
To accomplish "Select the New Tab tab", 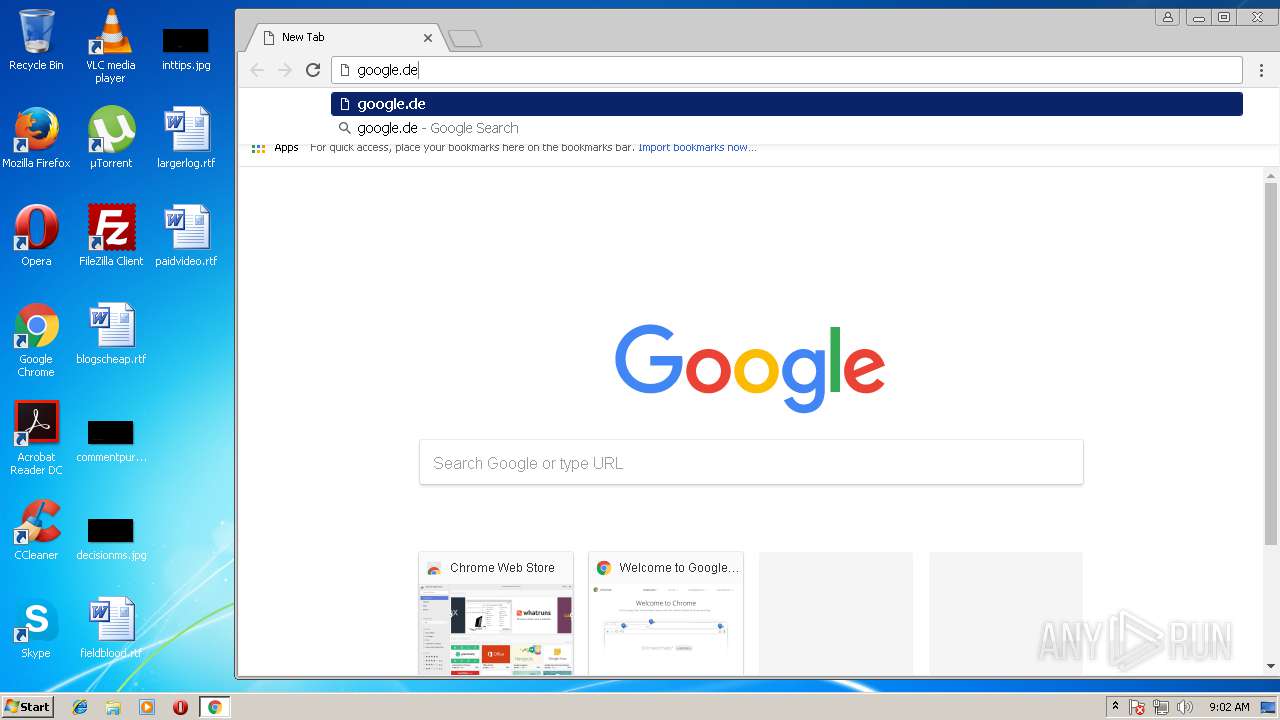I will point(345,37).
